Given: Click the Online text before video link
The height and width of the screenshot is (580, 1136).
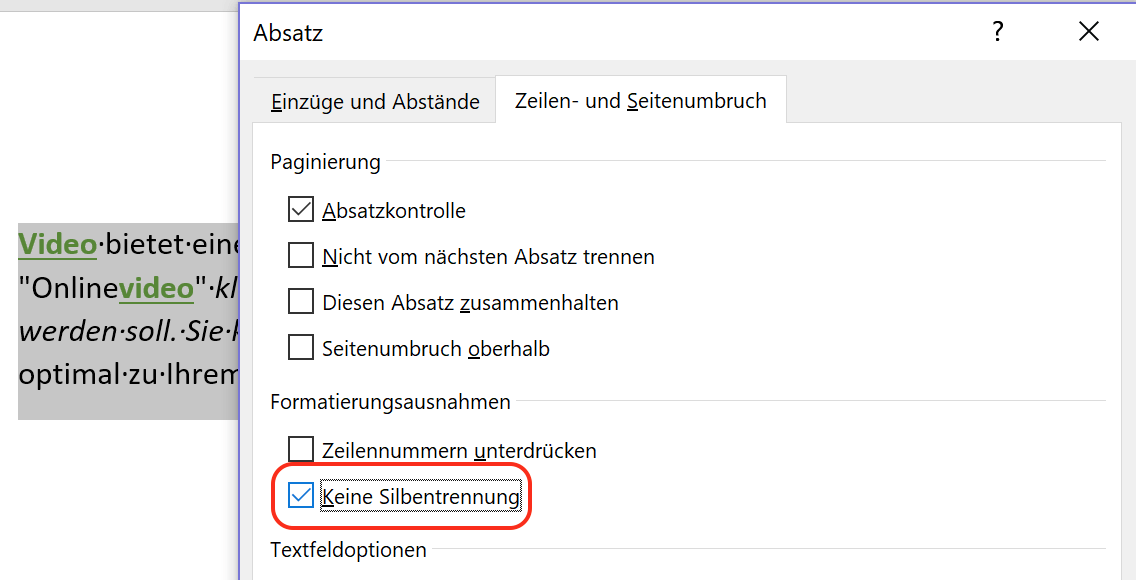Looking at the screenshot, I should click(75, 288).
